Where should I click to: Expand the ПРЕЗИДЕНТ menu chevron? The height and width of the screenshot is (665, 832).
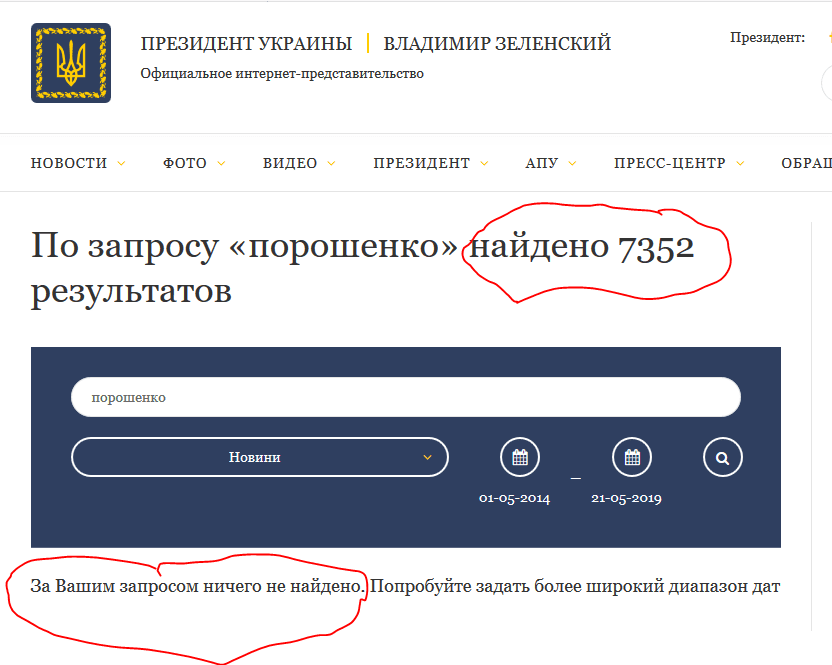(484, 163)
